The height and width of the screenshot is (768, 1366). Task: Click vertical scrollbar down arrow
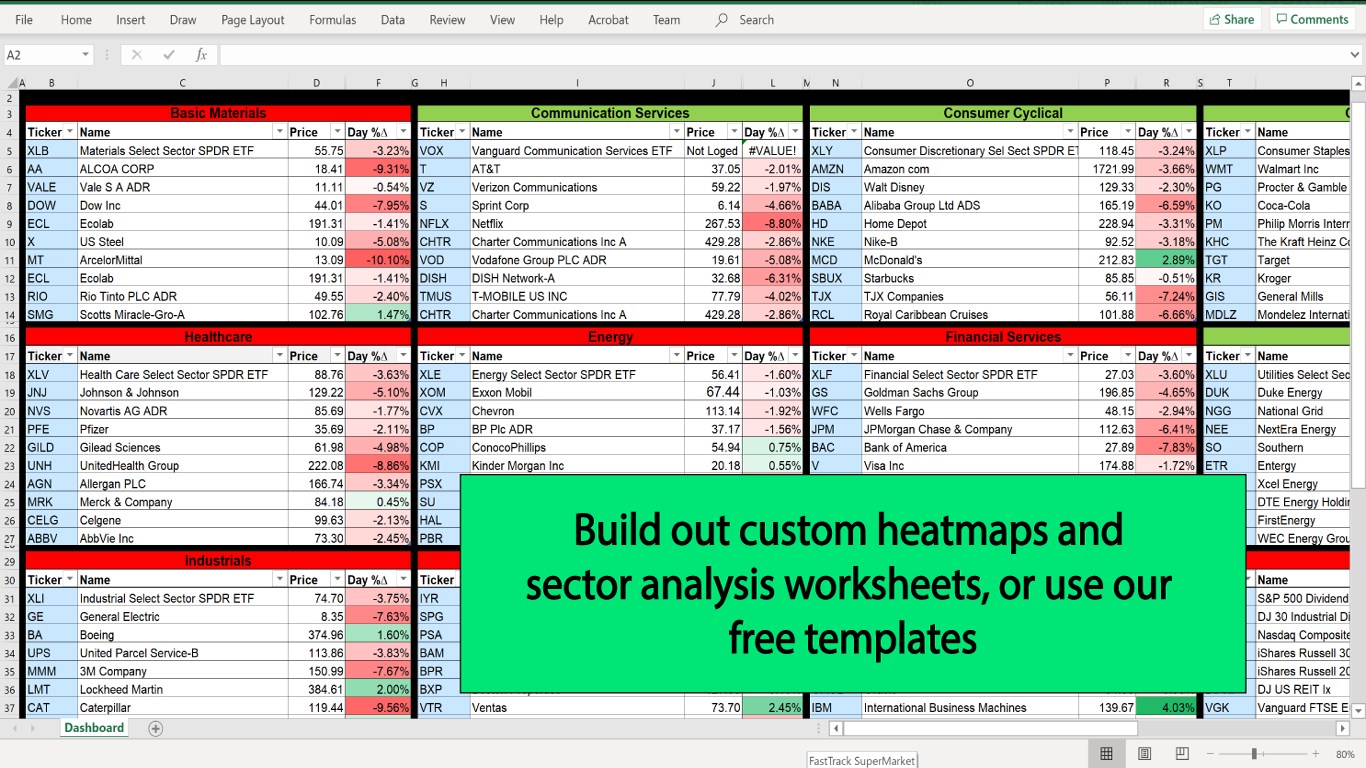(1358, 710)
